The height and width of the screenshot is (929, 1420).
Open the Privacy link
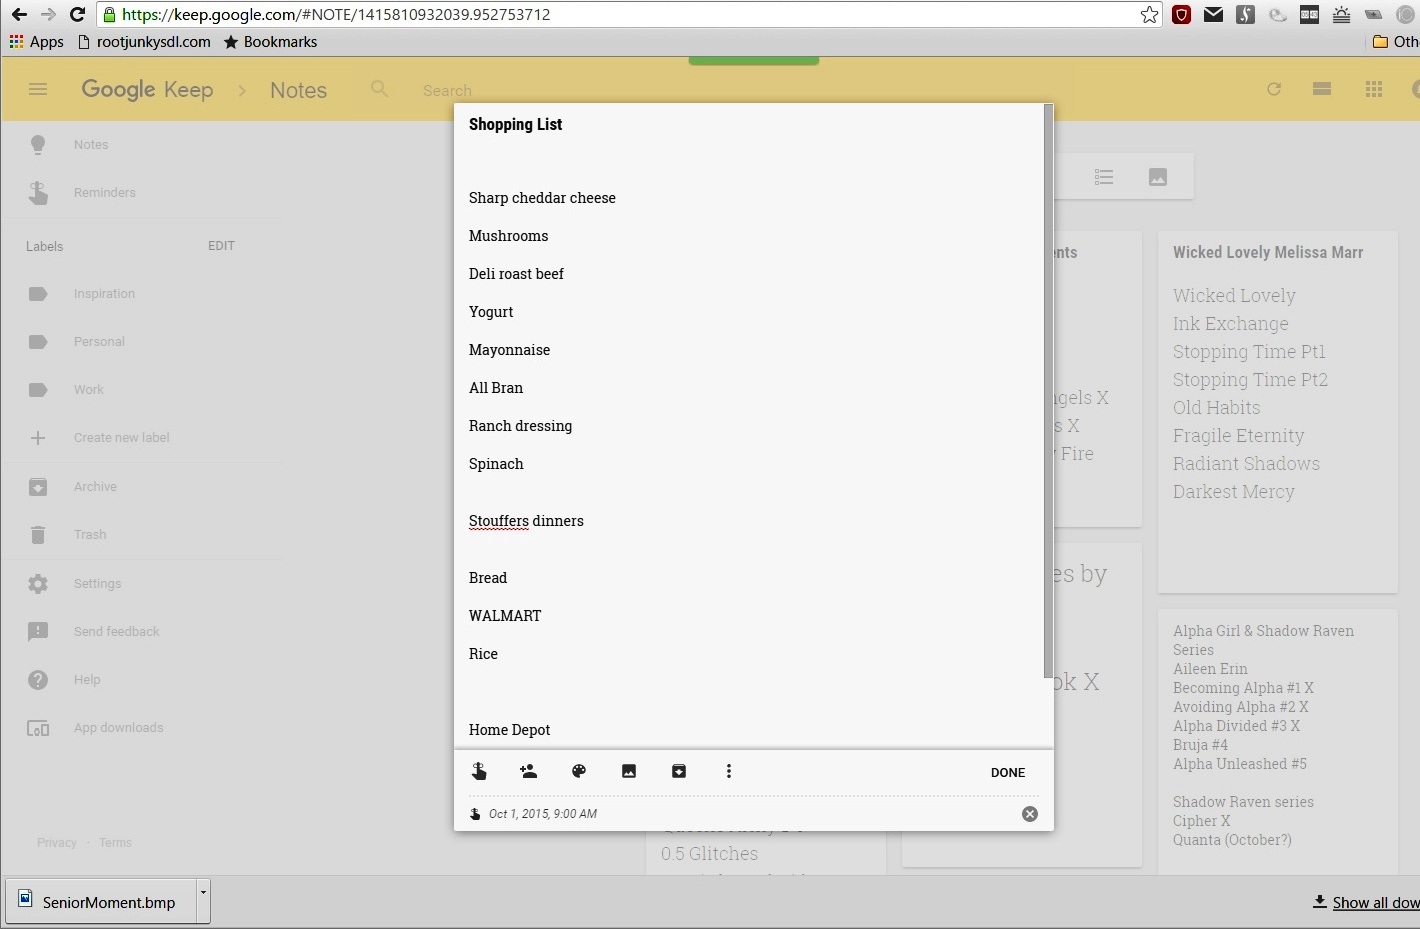pos(57,843)
